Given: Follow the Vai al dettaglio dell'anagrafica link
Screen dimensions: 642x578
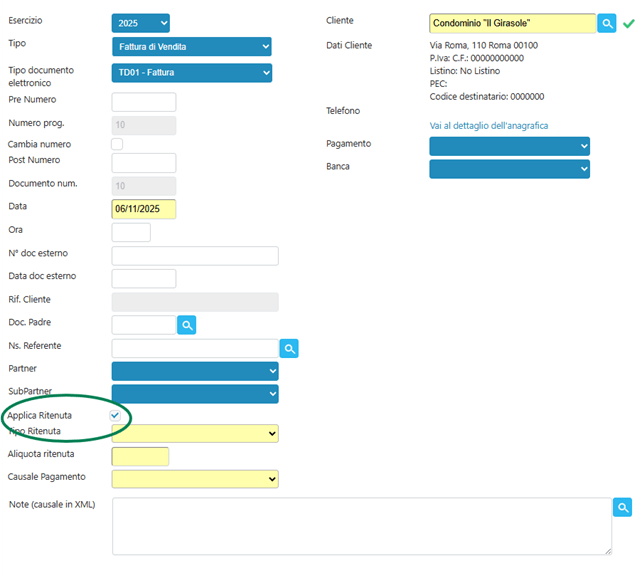Looking at the screenshot, I should (x=488, y=126).
